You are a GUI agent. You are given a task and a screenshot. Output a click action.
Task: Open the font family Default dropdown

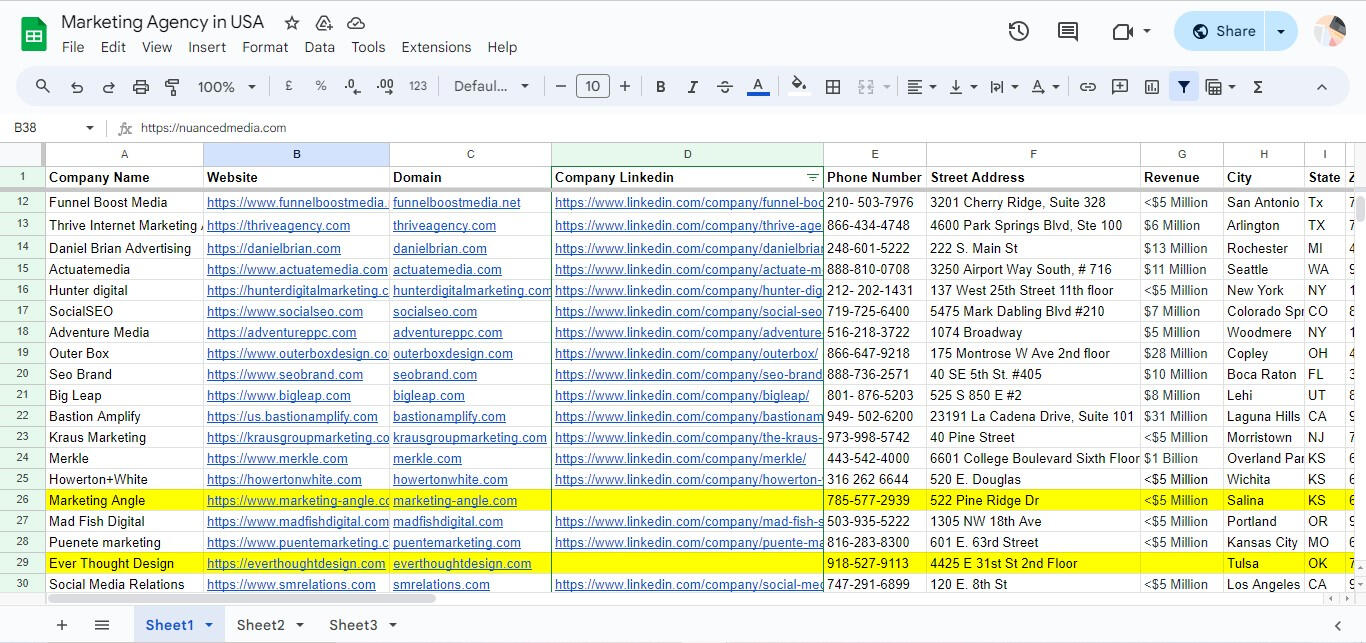491,87
